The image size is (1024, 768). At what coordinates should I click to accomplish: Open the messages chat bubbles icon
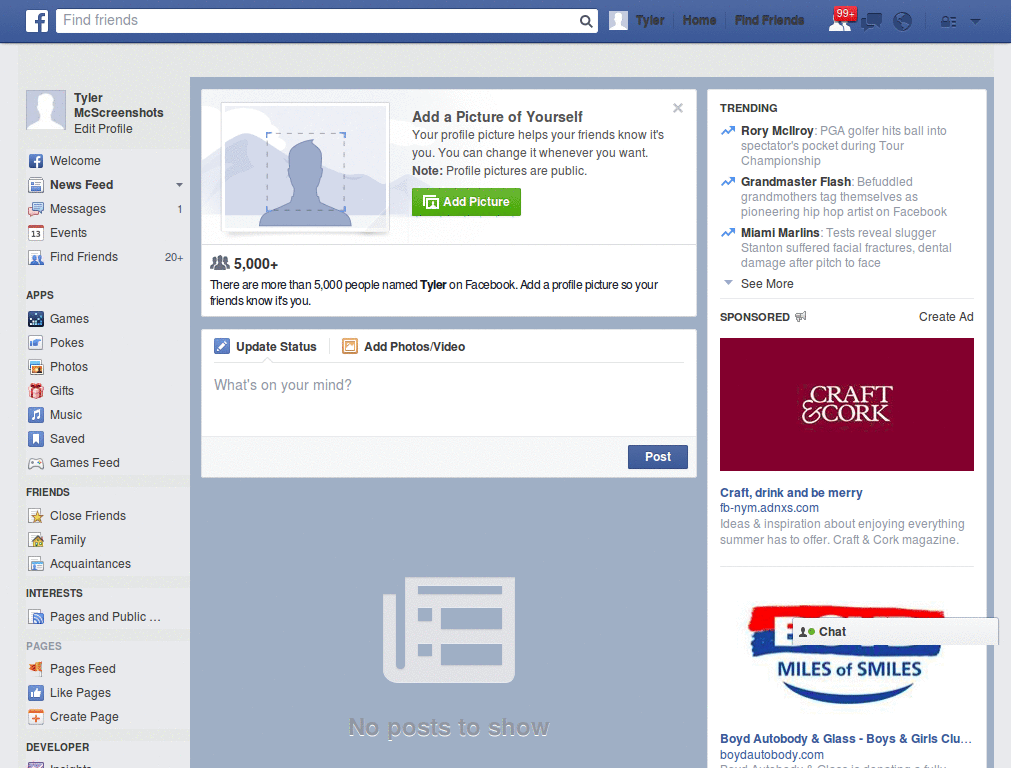coord(871,22)
